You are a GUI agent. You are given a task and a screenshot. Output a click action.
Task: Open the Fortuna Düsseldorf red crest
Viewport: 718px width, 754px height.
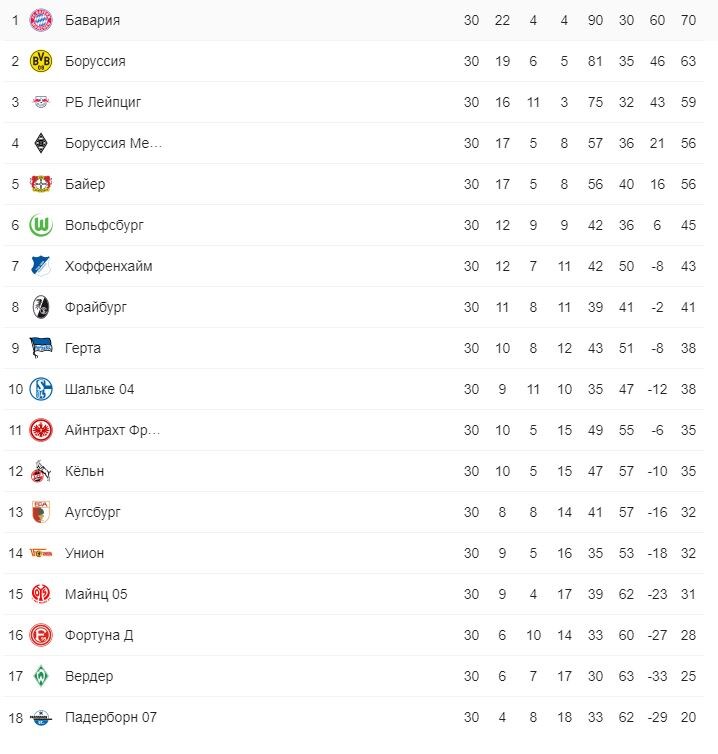click(41, 635)
